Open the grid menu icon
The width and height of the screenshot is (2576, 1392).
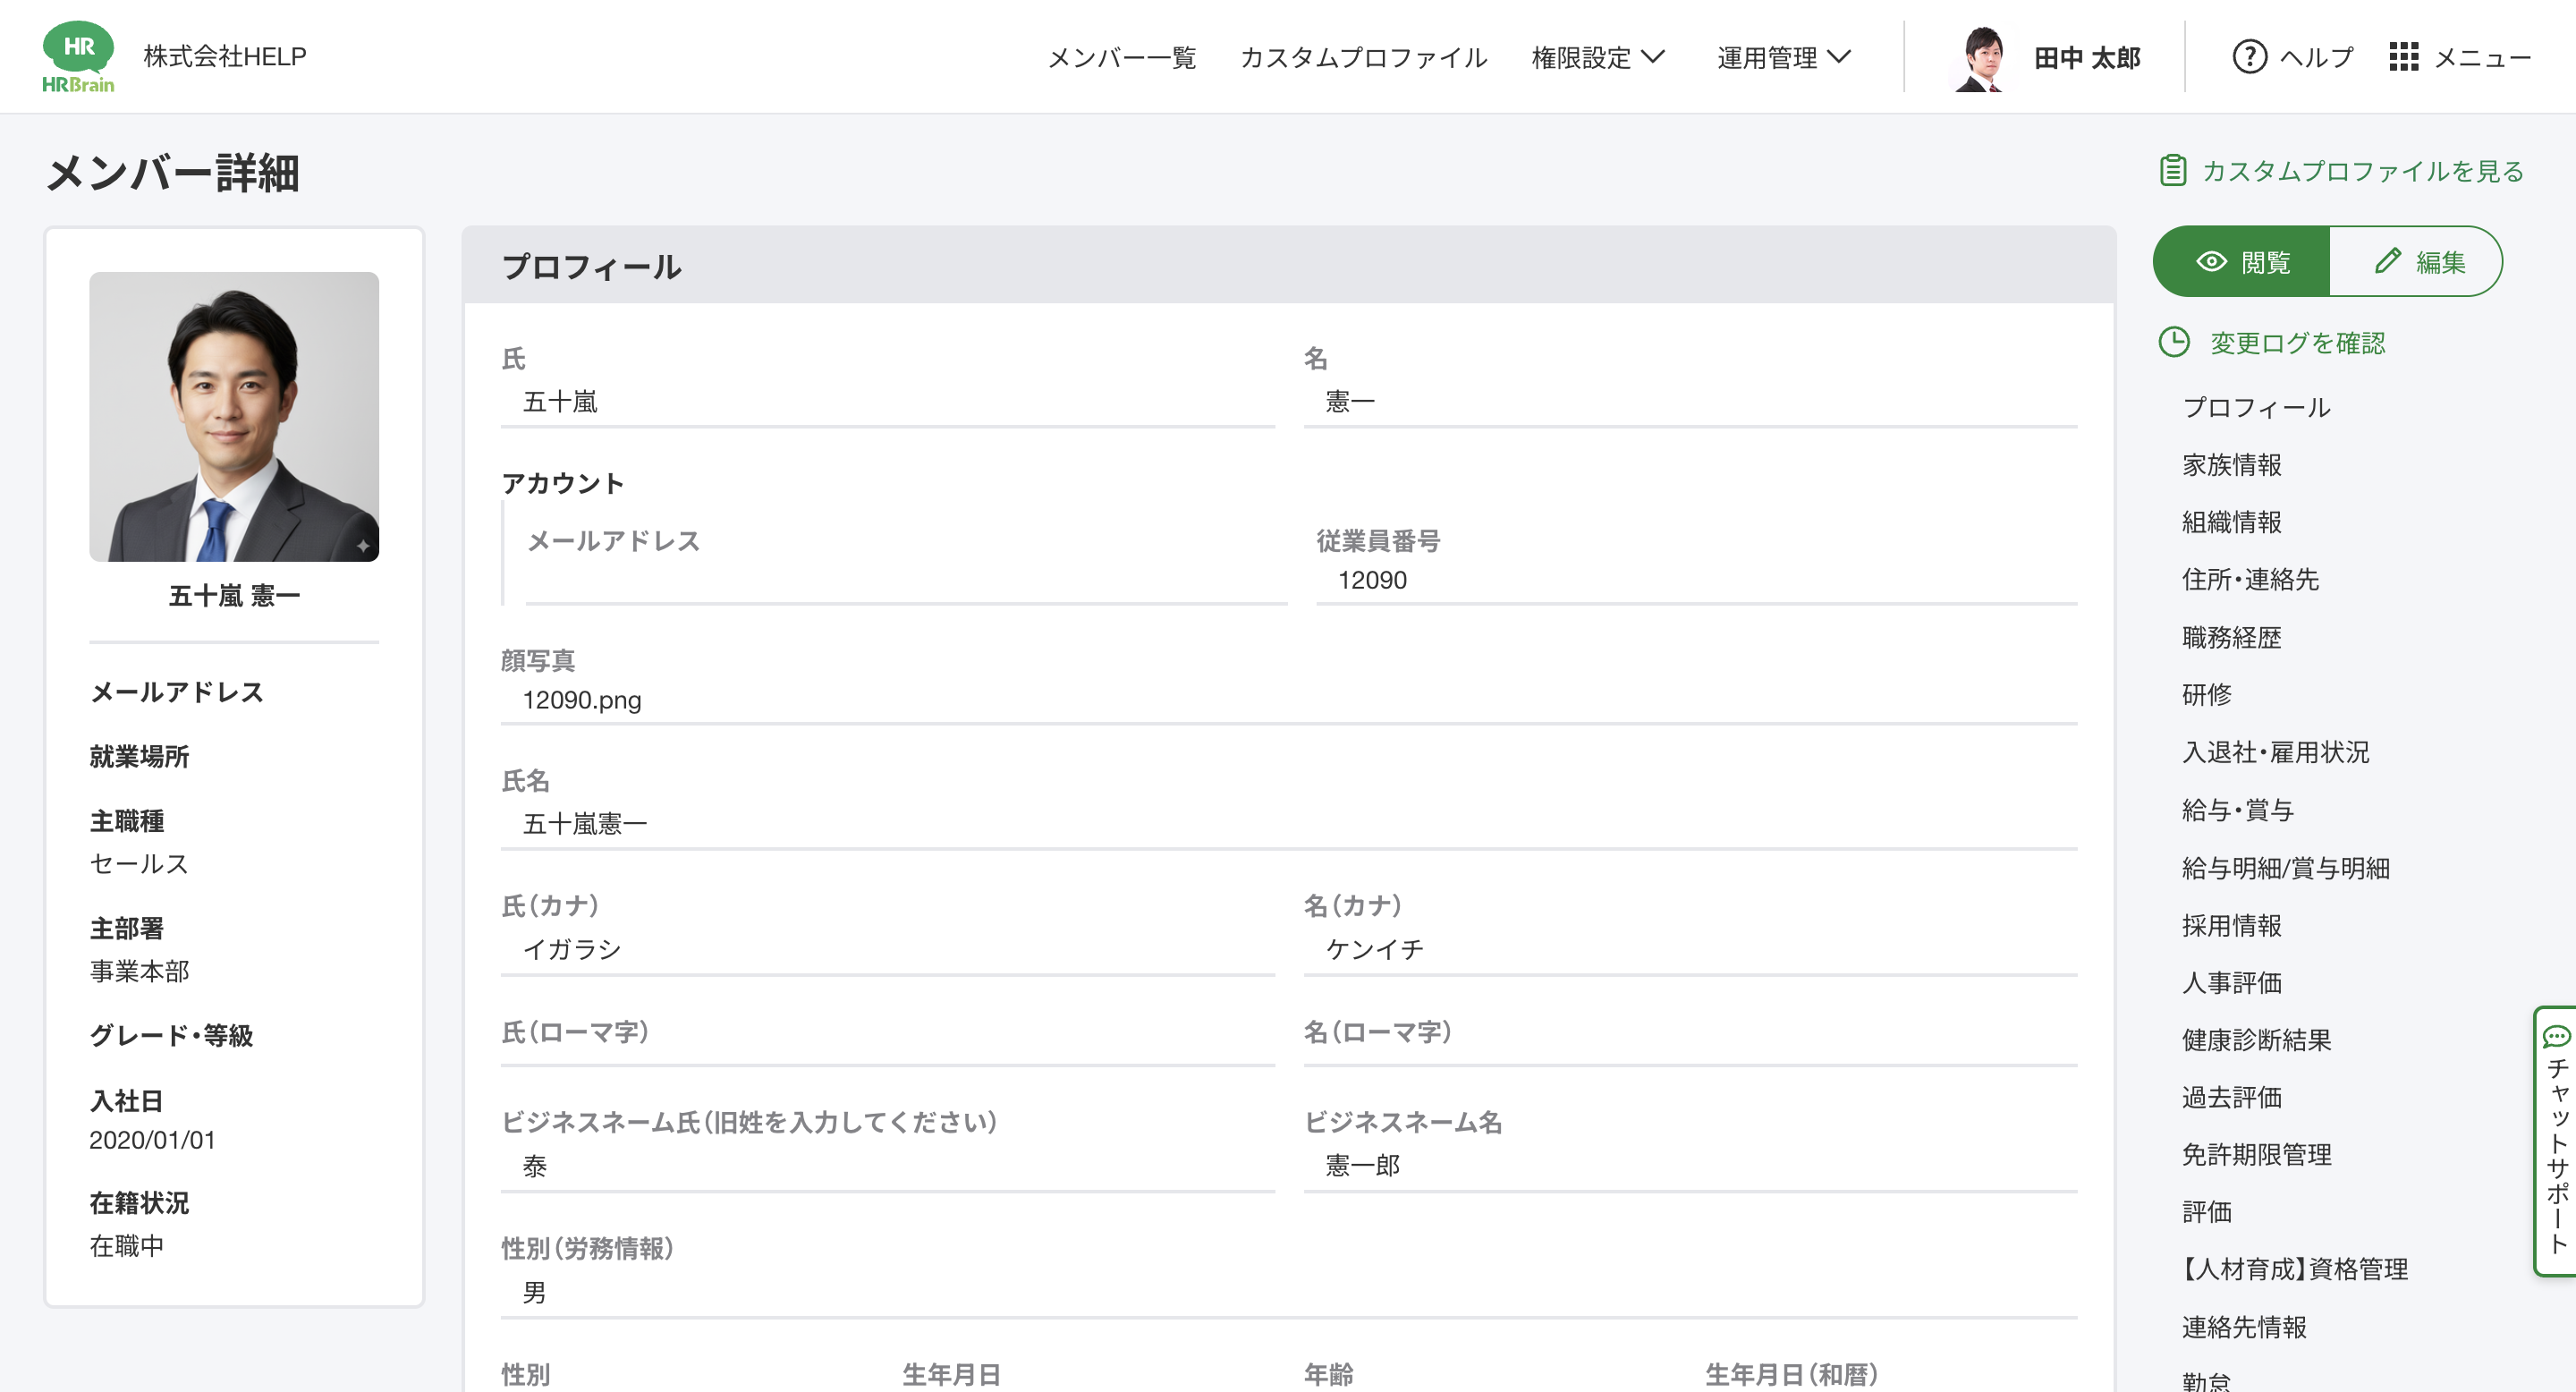[x=2403, y=57]
